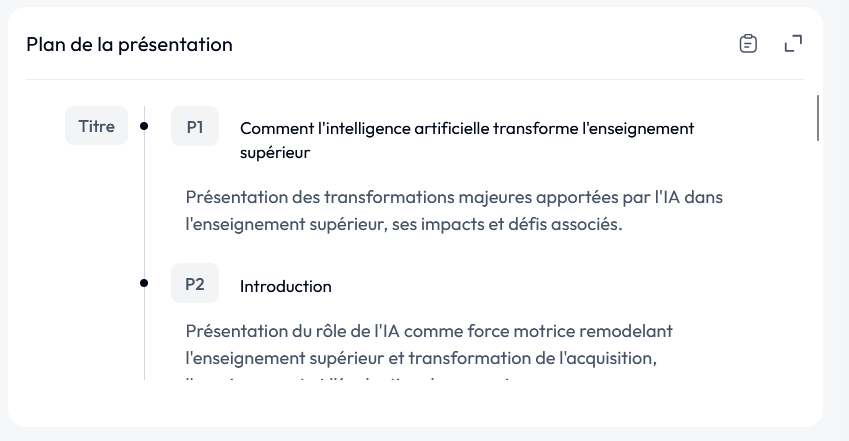
Task: Open slide P1 badge
Action: 195,126
